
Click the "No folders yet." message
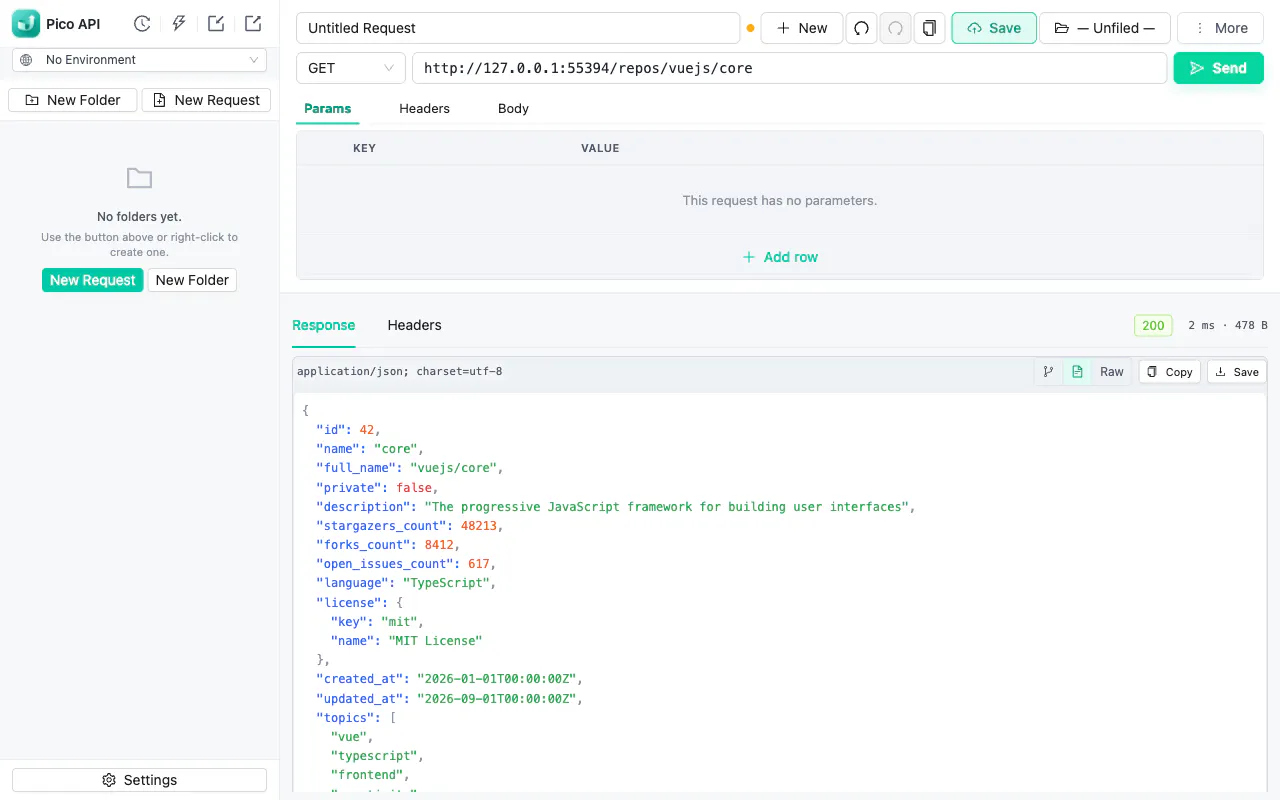click(139, 217)
